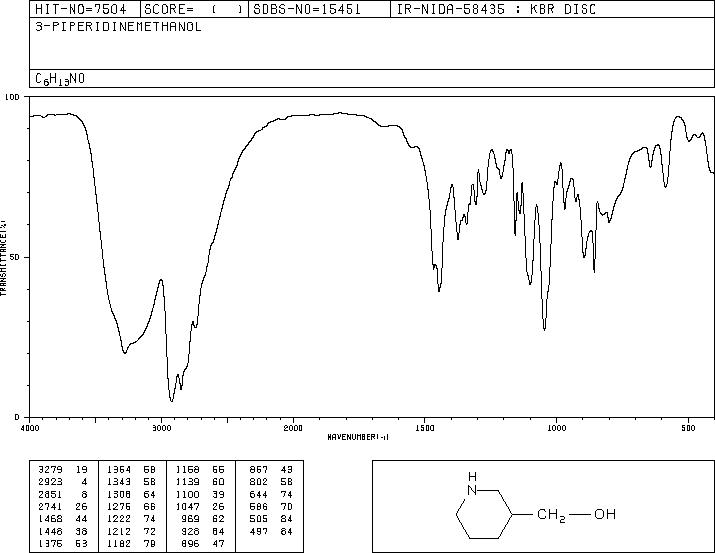Screen dimensions: 715x553
Task: Click peak table value 505
Action: coord(259,519)
